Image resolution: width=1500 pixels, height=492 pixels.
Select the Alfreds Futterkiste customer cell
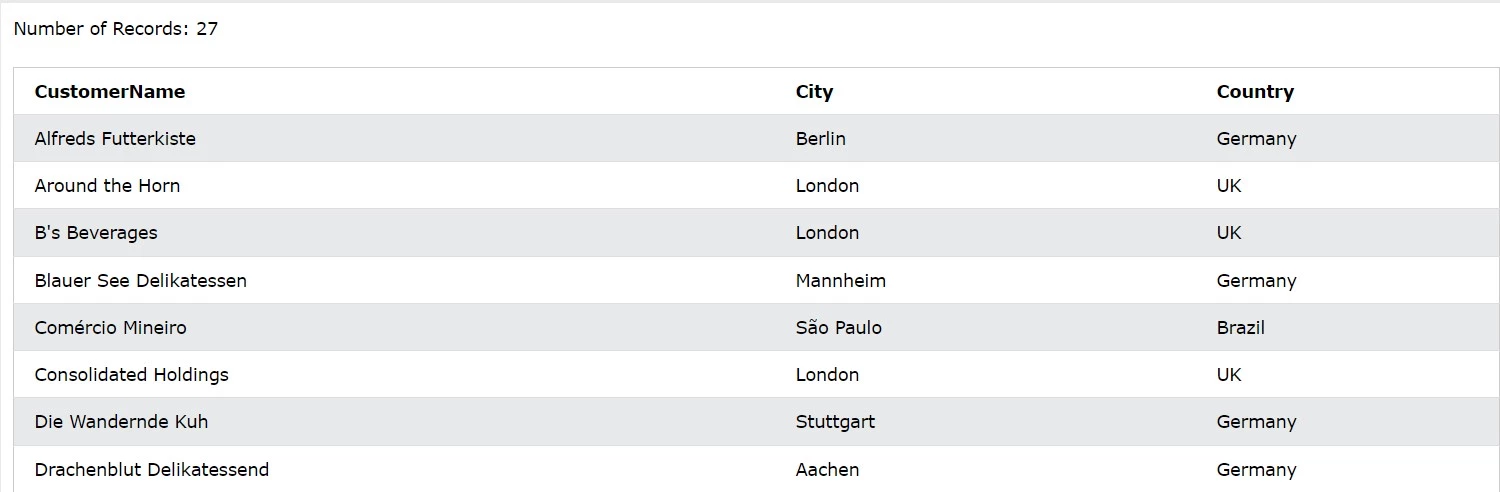tap(115, 139)
